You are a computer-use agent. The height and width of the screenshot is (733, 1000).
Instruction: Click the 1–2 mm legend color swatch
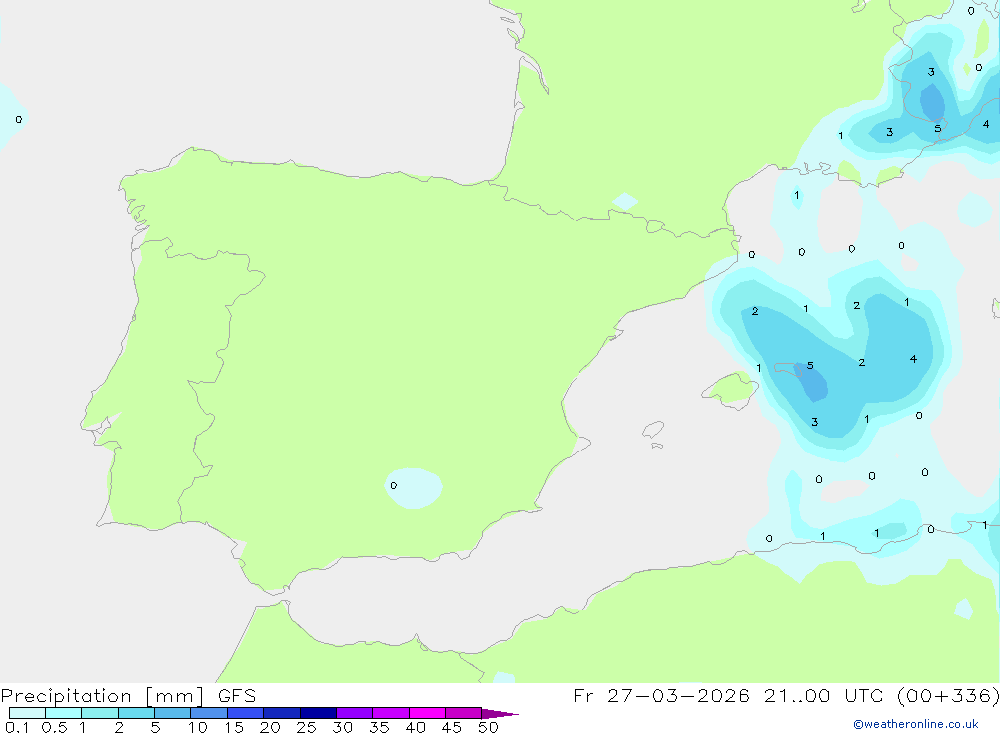99,713
